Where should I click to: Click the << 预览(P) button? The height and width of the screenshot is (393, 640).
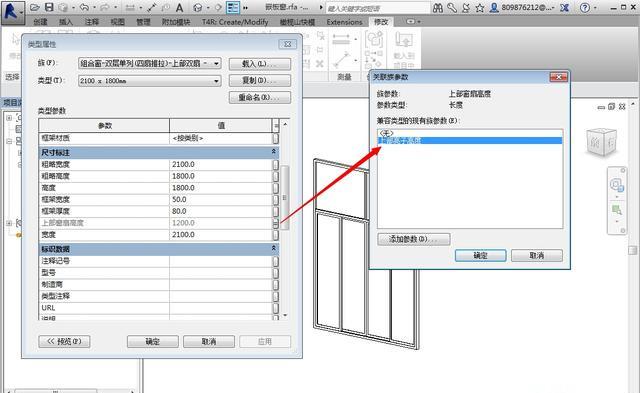64,342
